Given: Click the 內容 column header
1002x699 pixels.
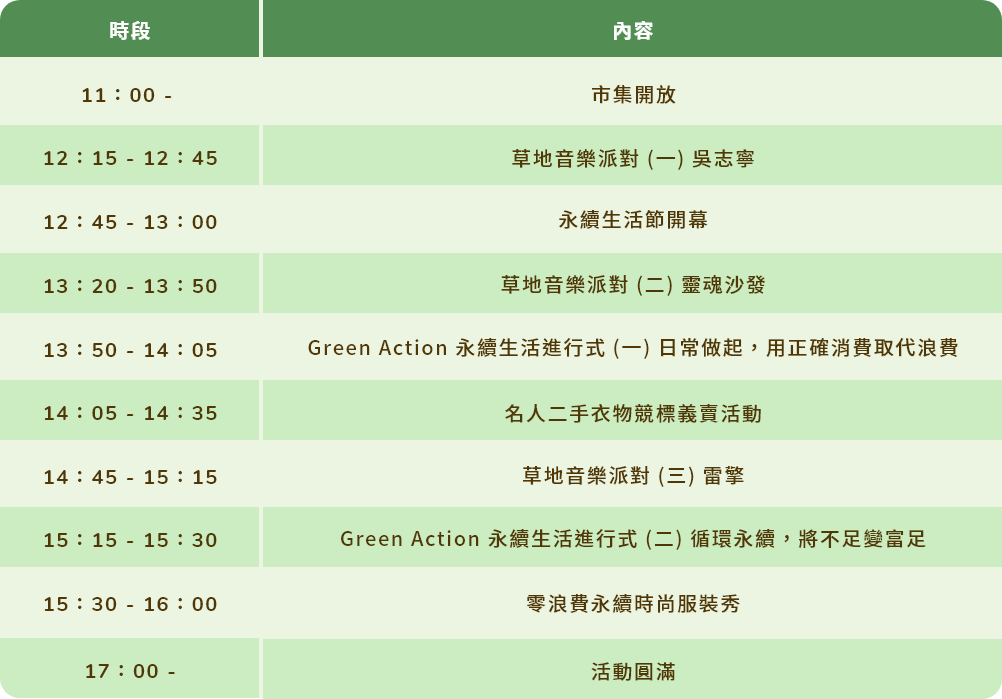Looking at the screenshot, I should [x=632, y=31].
